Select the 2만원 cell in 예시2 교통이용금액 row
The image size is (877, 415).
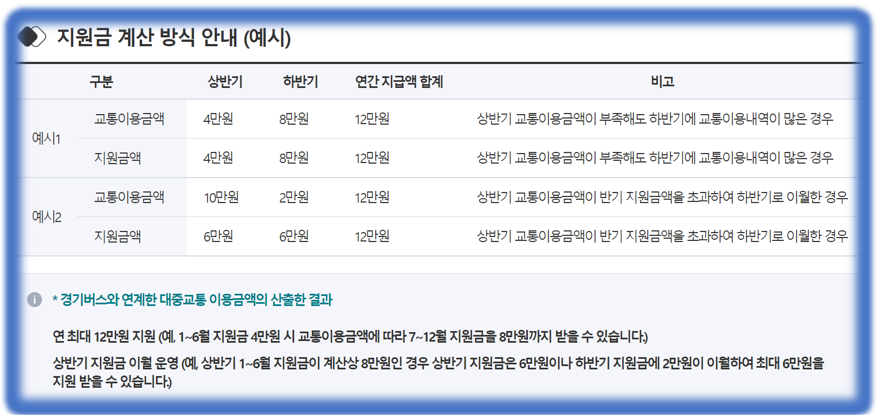tap(294, 197)
